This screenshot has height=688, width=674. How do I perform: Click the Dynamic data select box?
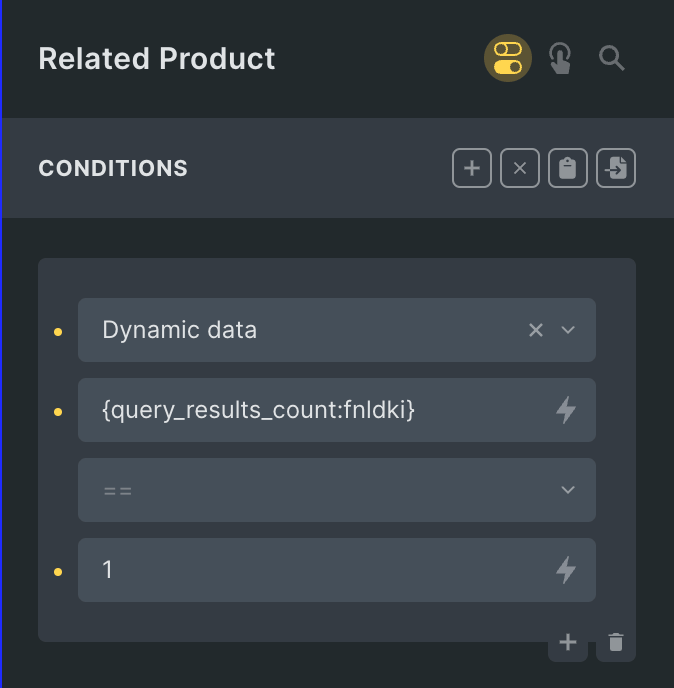tap(300, 330)
